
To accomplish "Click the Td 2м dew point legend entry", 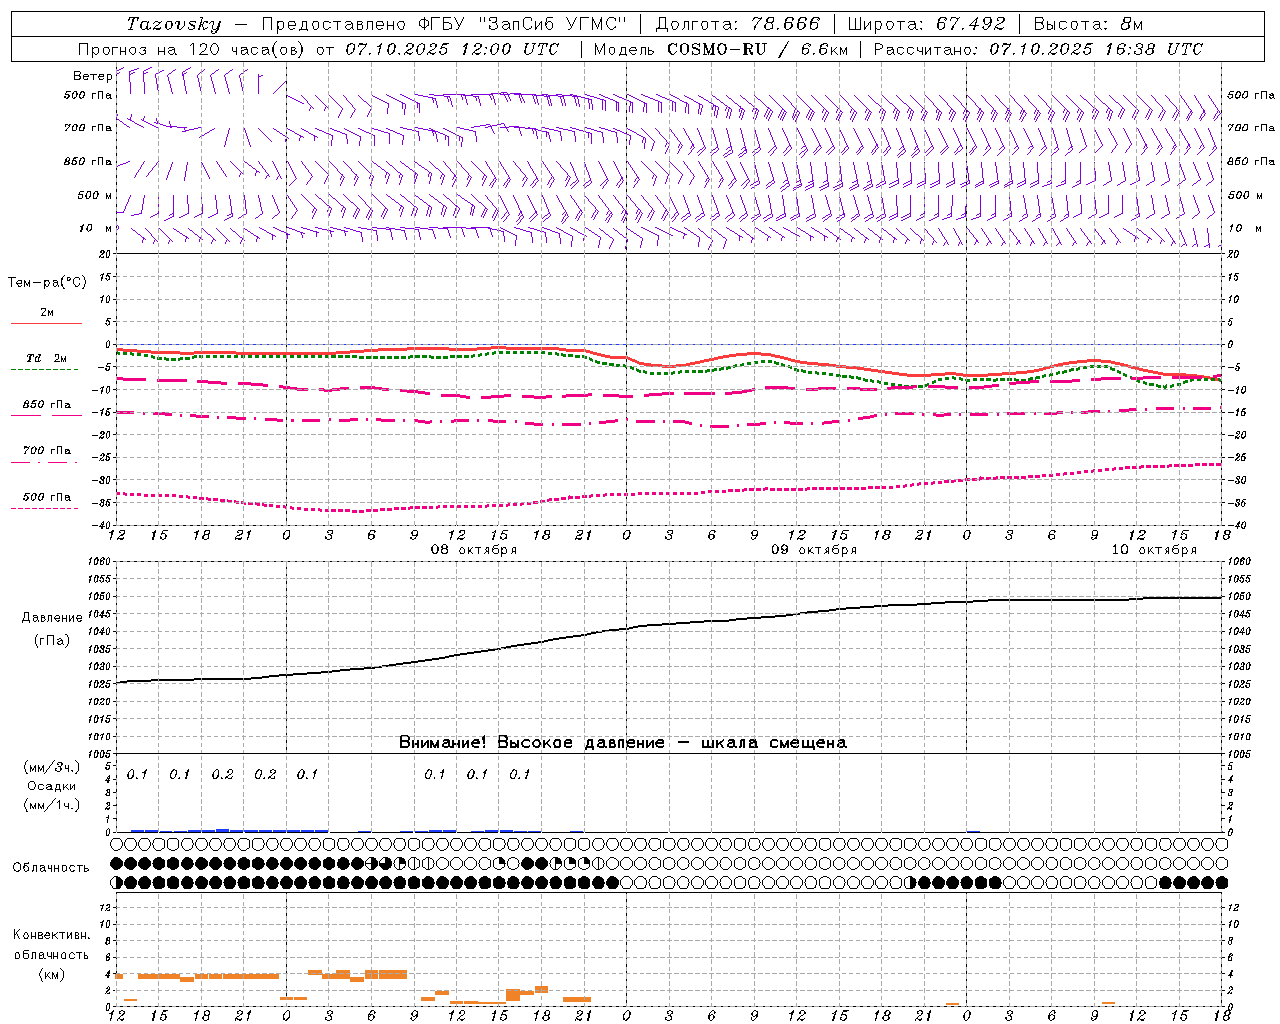I will point(47,358).
